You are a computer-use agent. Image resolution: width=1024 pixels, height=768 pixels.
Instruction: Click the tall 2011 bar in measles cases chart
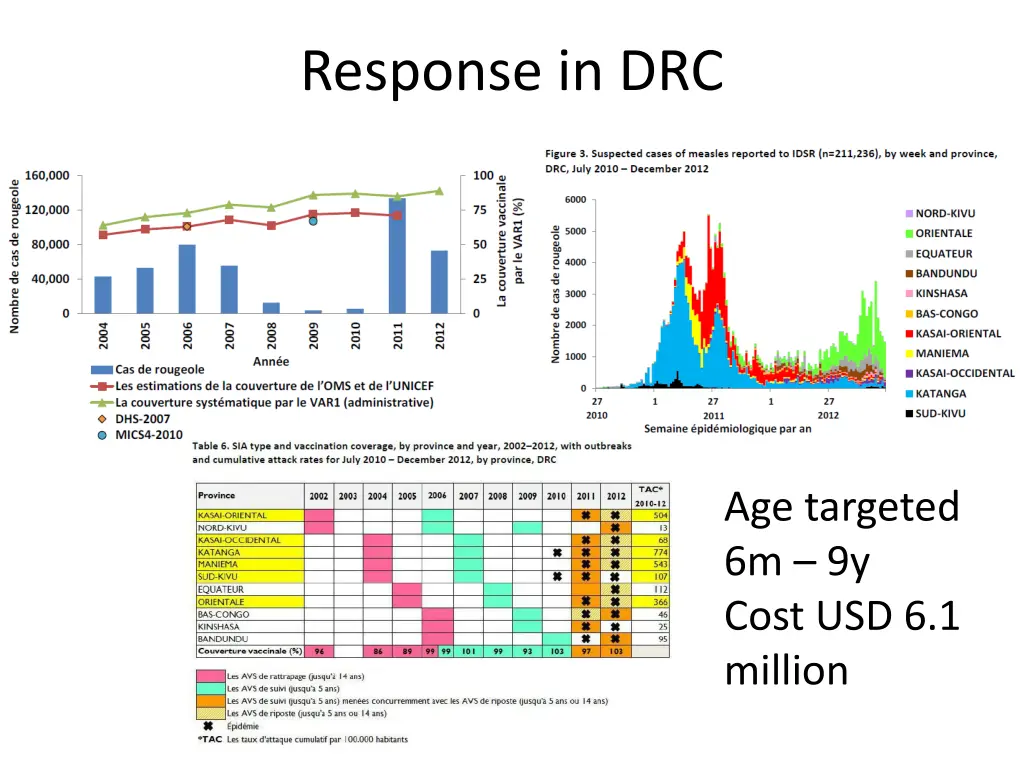coord(397,255)
